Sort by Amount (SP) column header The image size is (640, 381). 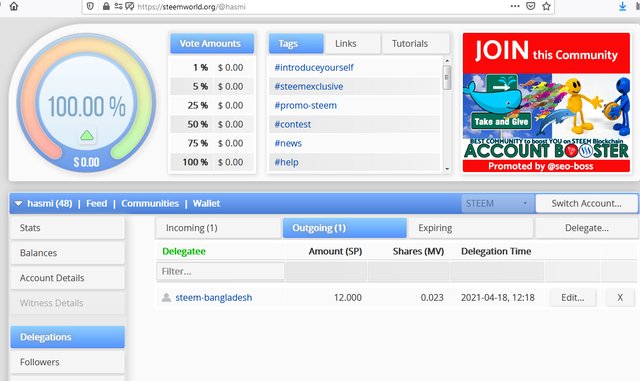click(x=335, y=251)
